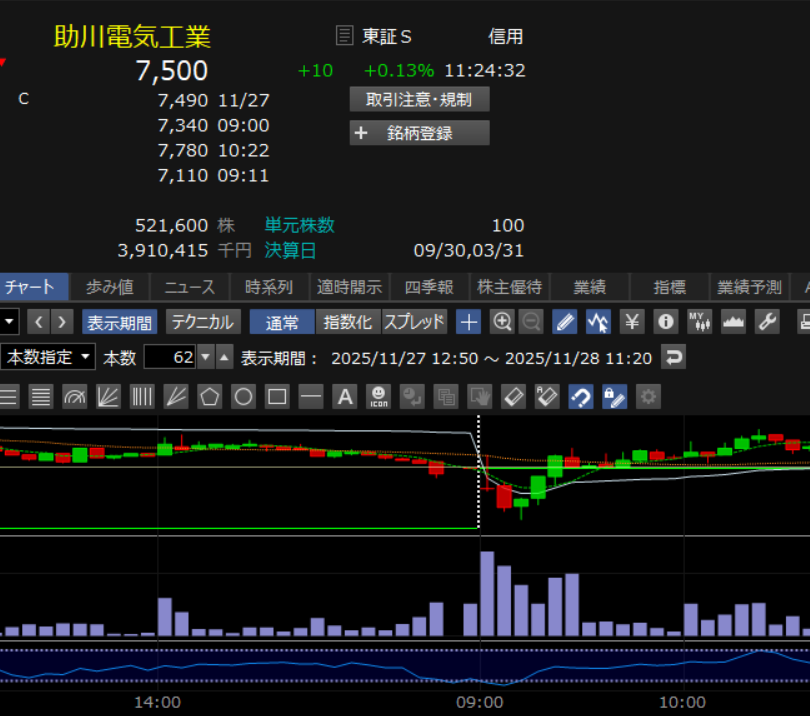This screenshot has height=716, width=810.
Task: Click the text annotation A tool
Action: point(345,397)
